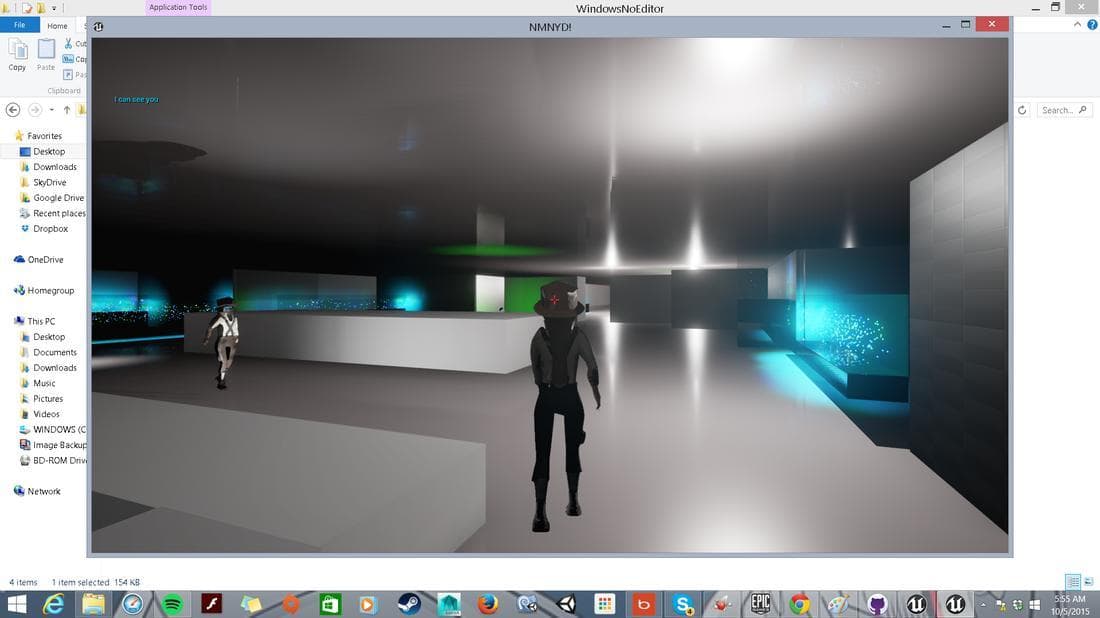Click the Cut scissors icon in ribbon

69,43
